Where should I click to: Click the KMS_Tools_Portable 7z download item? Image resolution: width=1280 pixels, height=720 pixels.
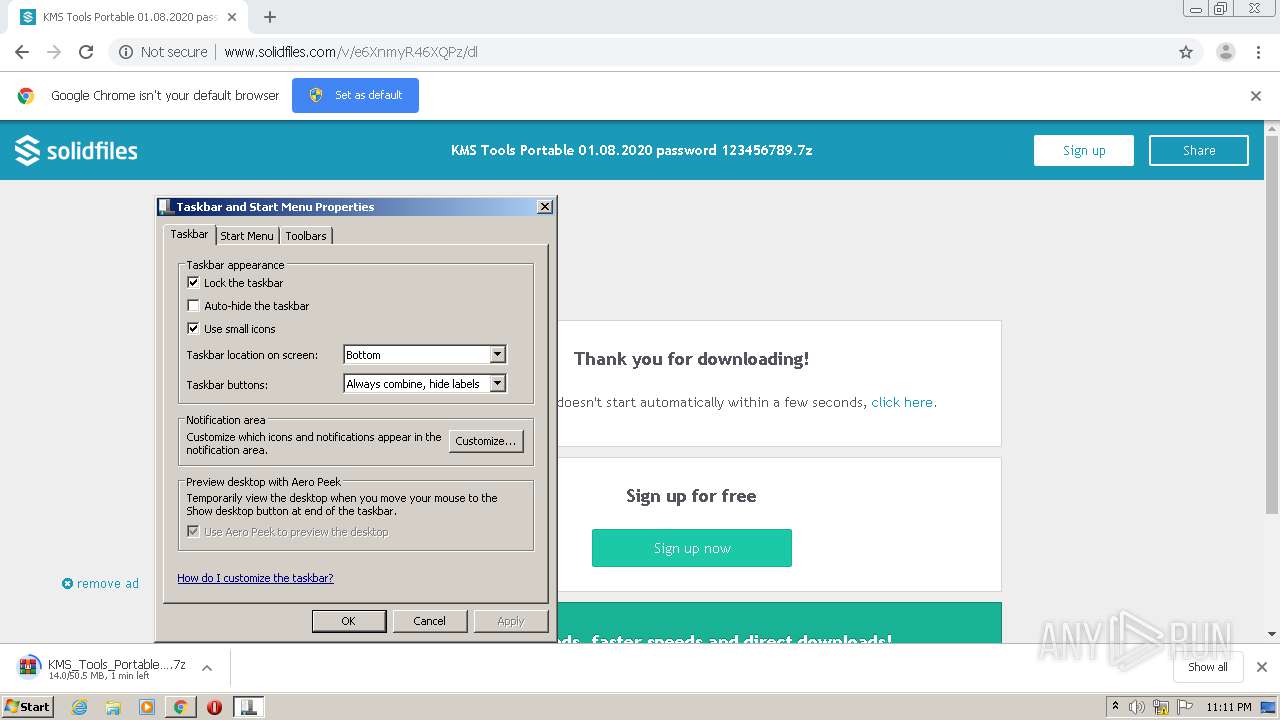[103, 668]
